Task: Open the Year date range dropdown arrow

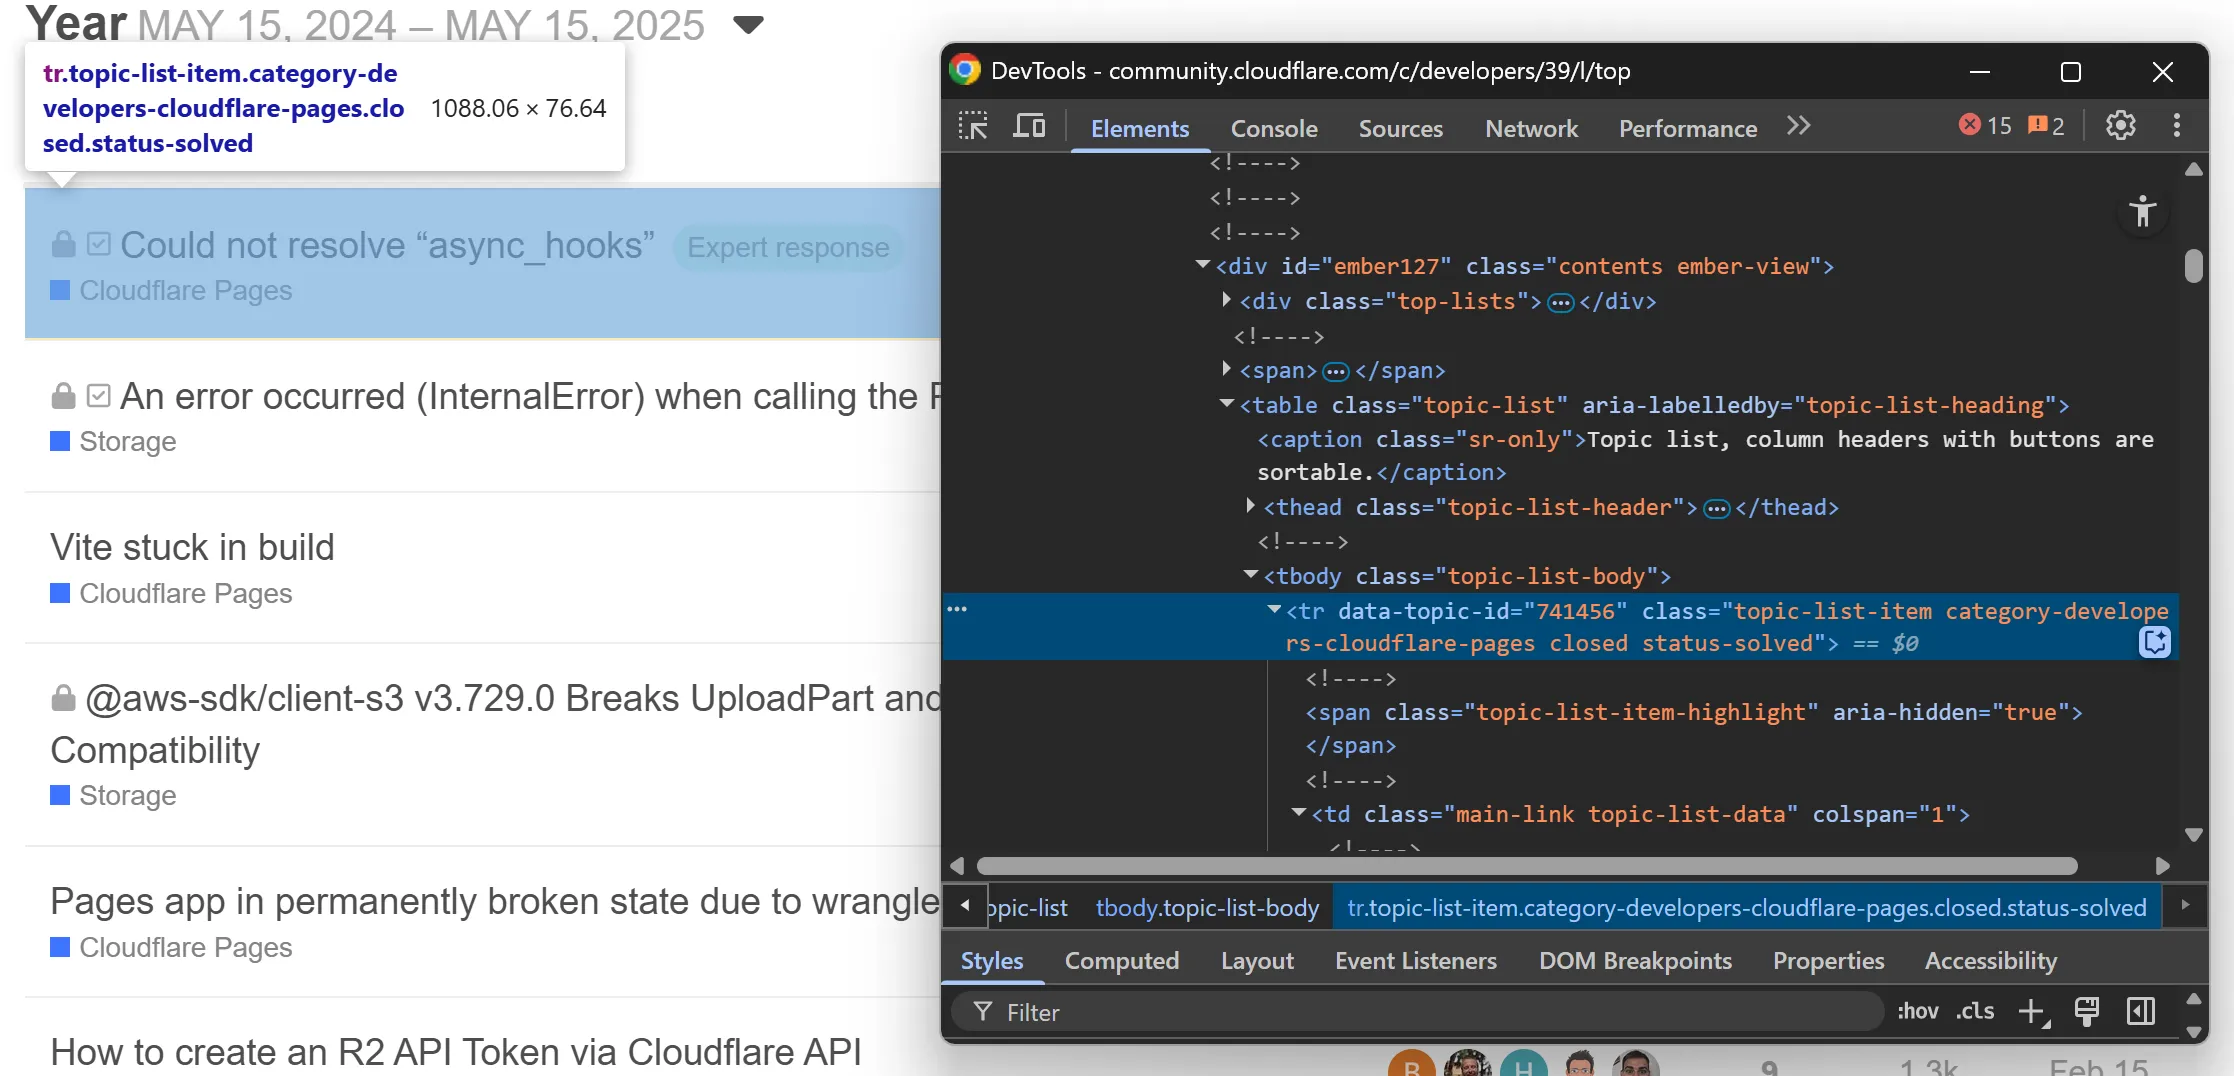Action: click(x=748, y=24)
